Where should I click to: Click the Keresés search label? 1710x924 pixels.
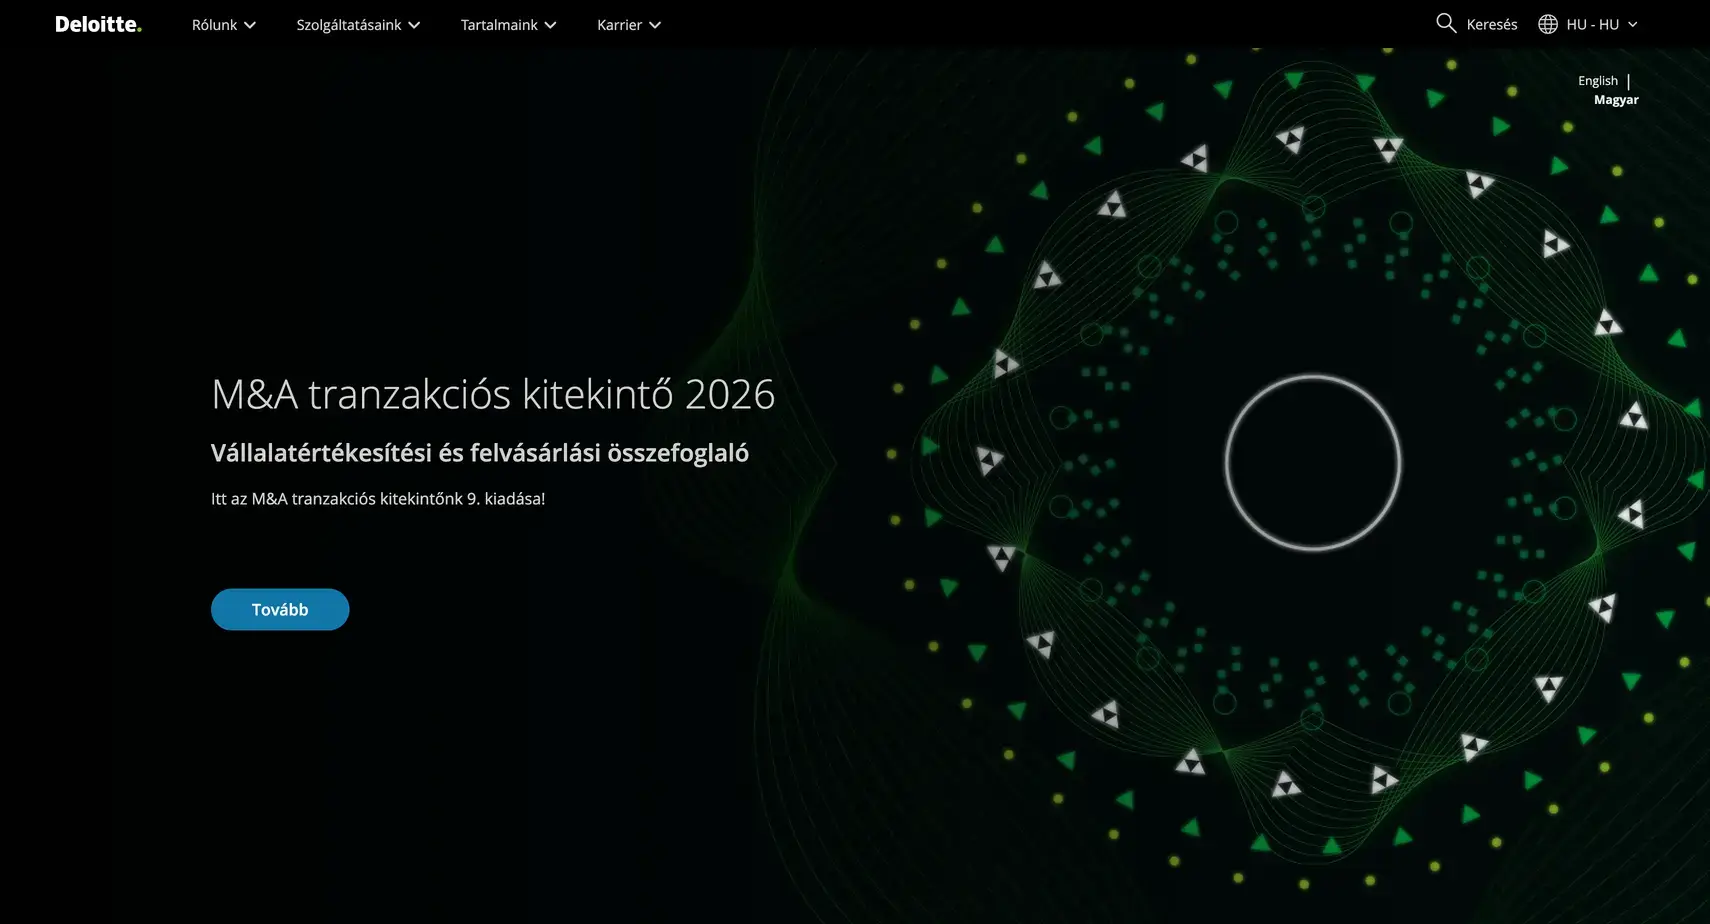coord(1492,25)
